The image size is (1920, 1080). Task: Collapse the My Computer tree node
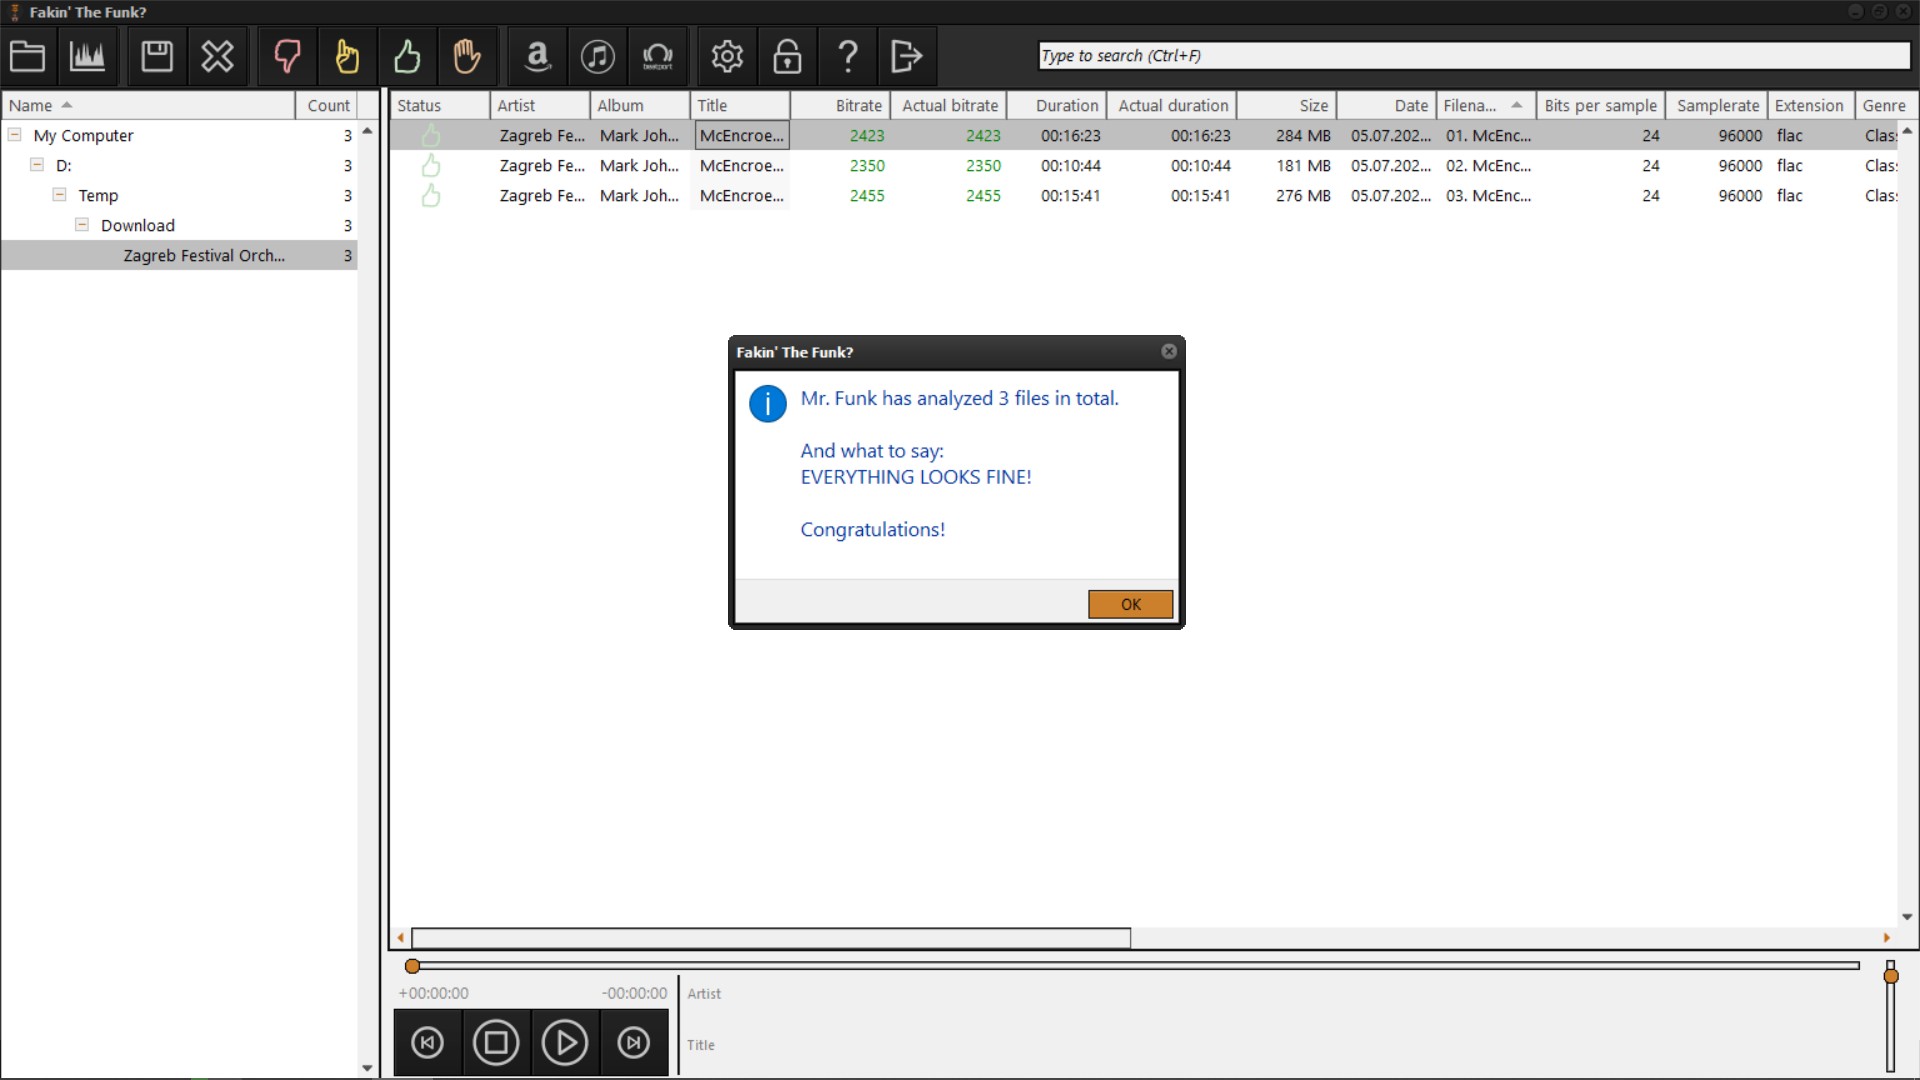pos(15,135)
